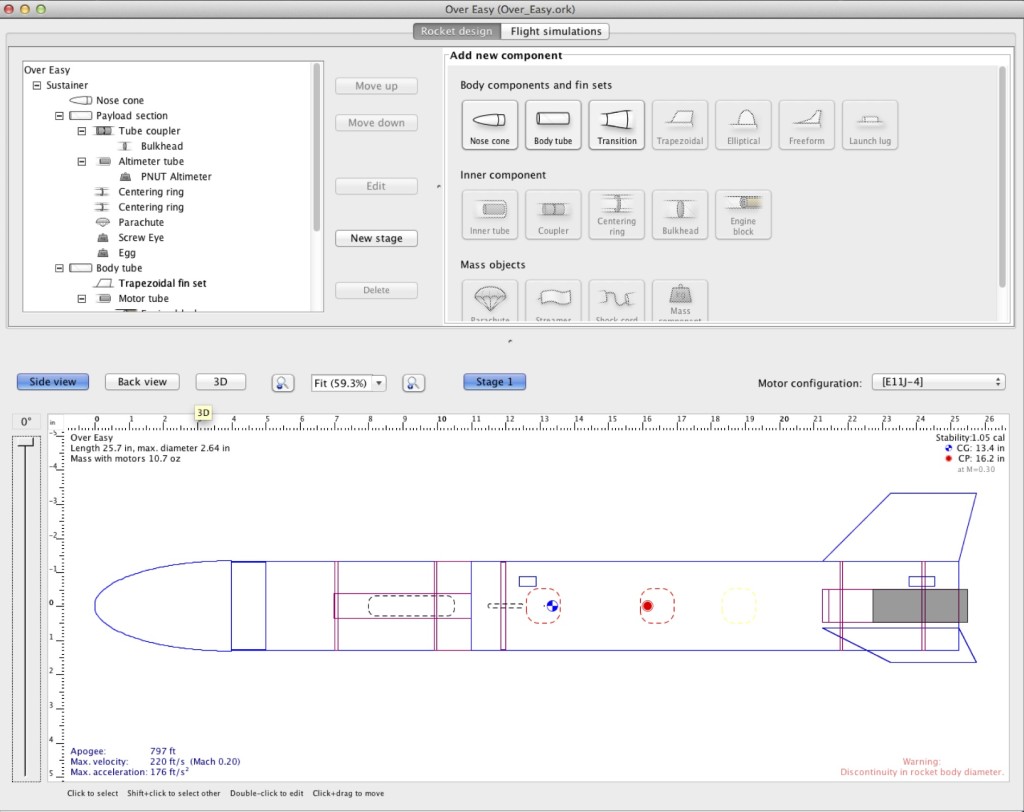Click the Bulkhead component button

680,215
